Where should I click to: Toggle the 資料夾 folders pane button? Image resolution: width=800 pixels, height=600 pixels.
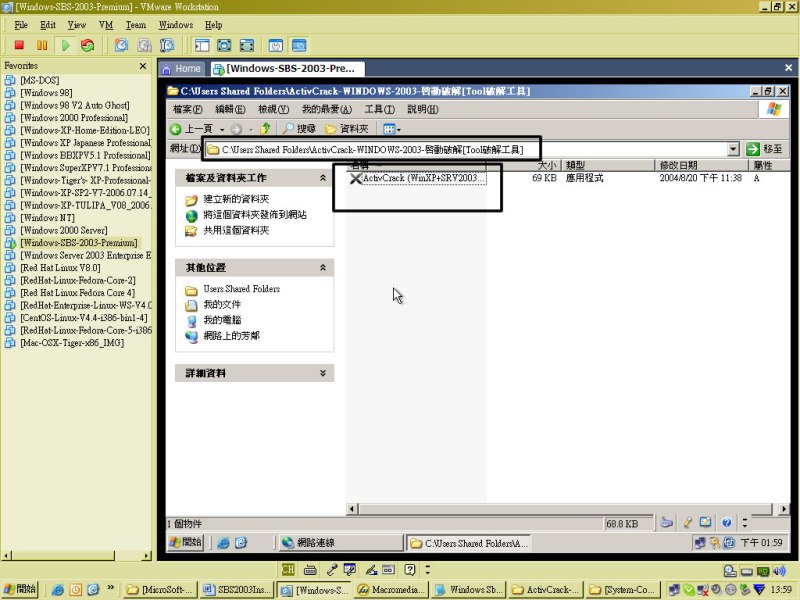(347, 129)
